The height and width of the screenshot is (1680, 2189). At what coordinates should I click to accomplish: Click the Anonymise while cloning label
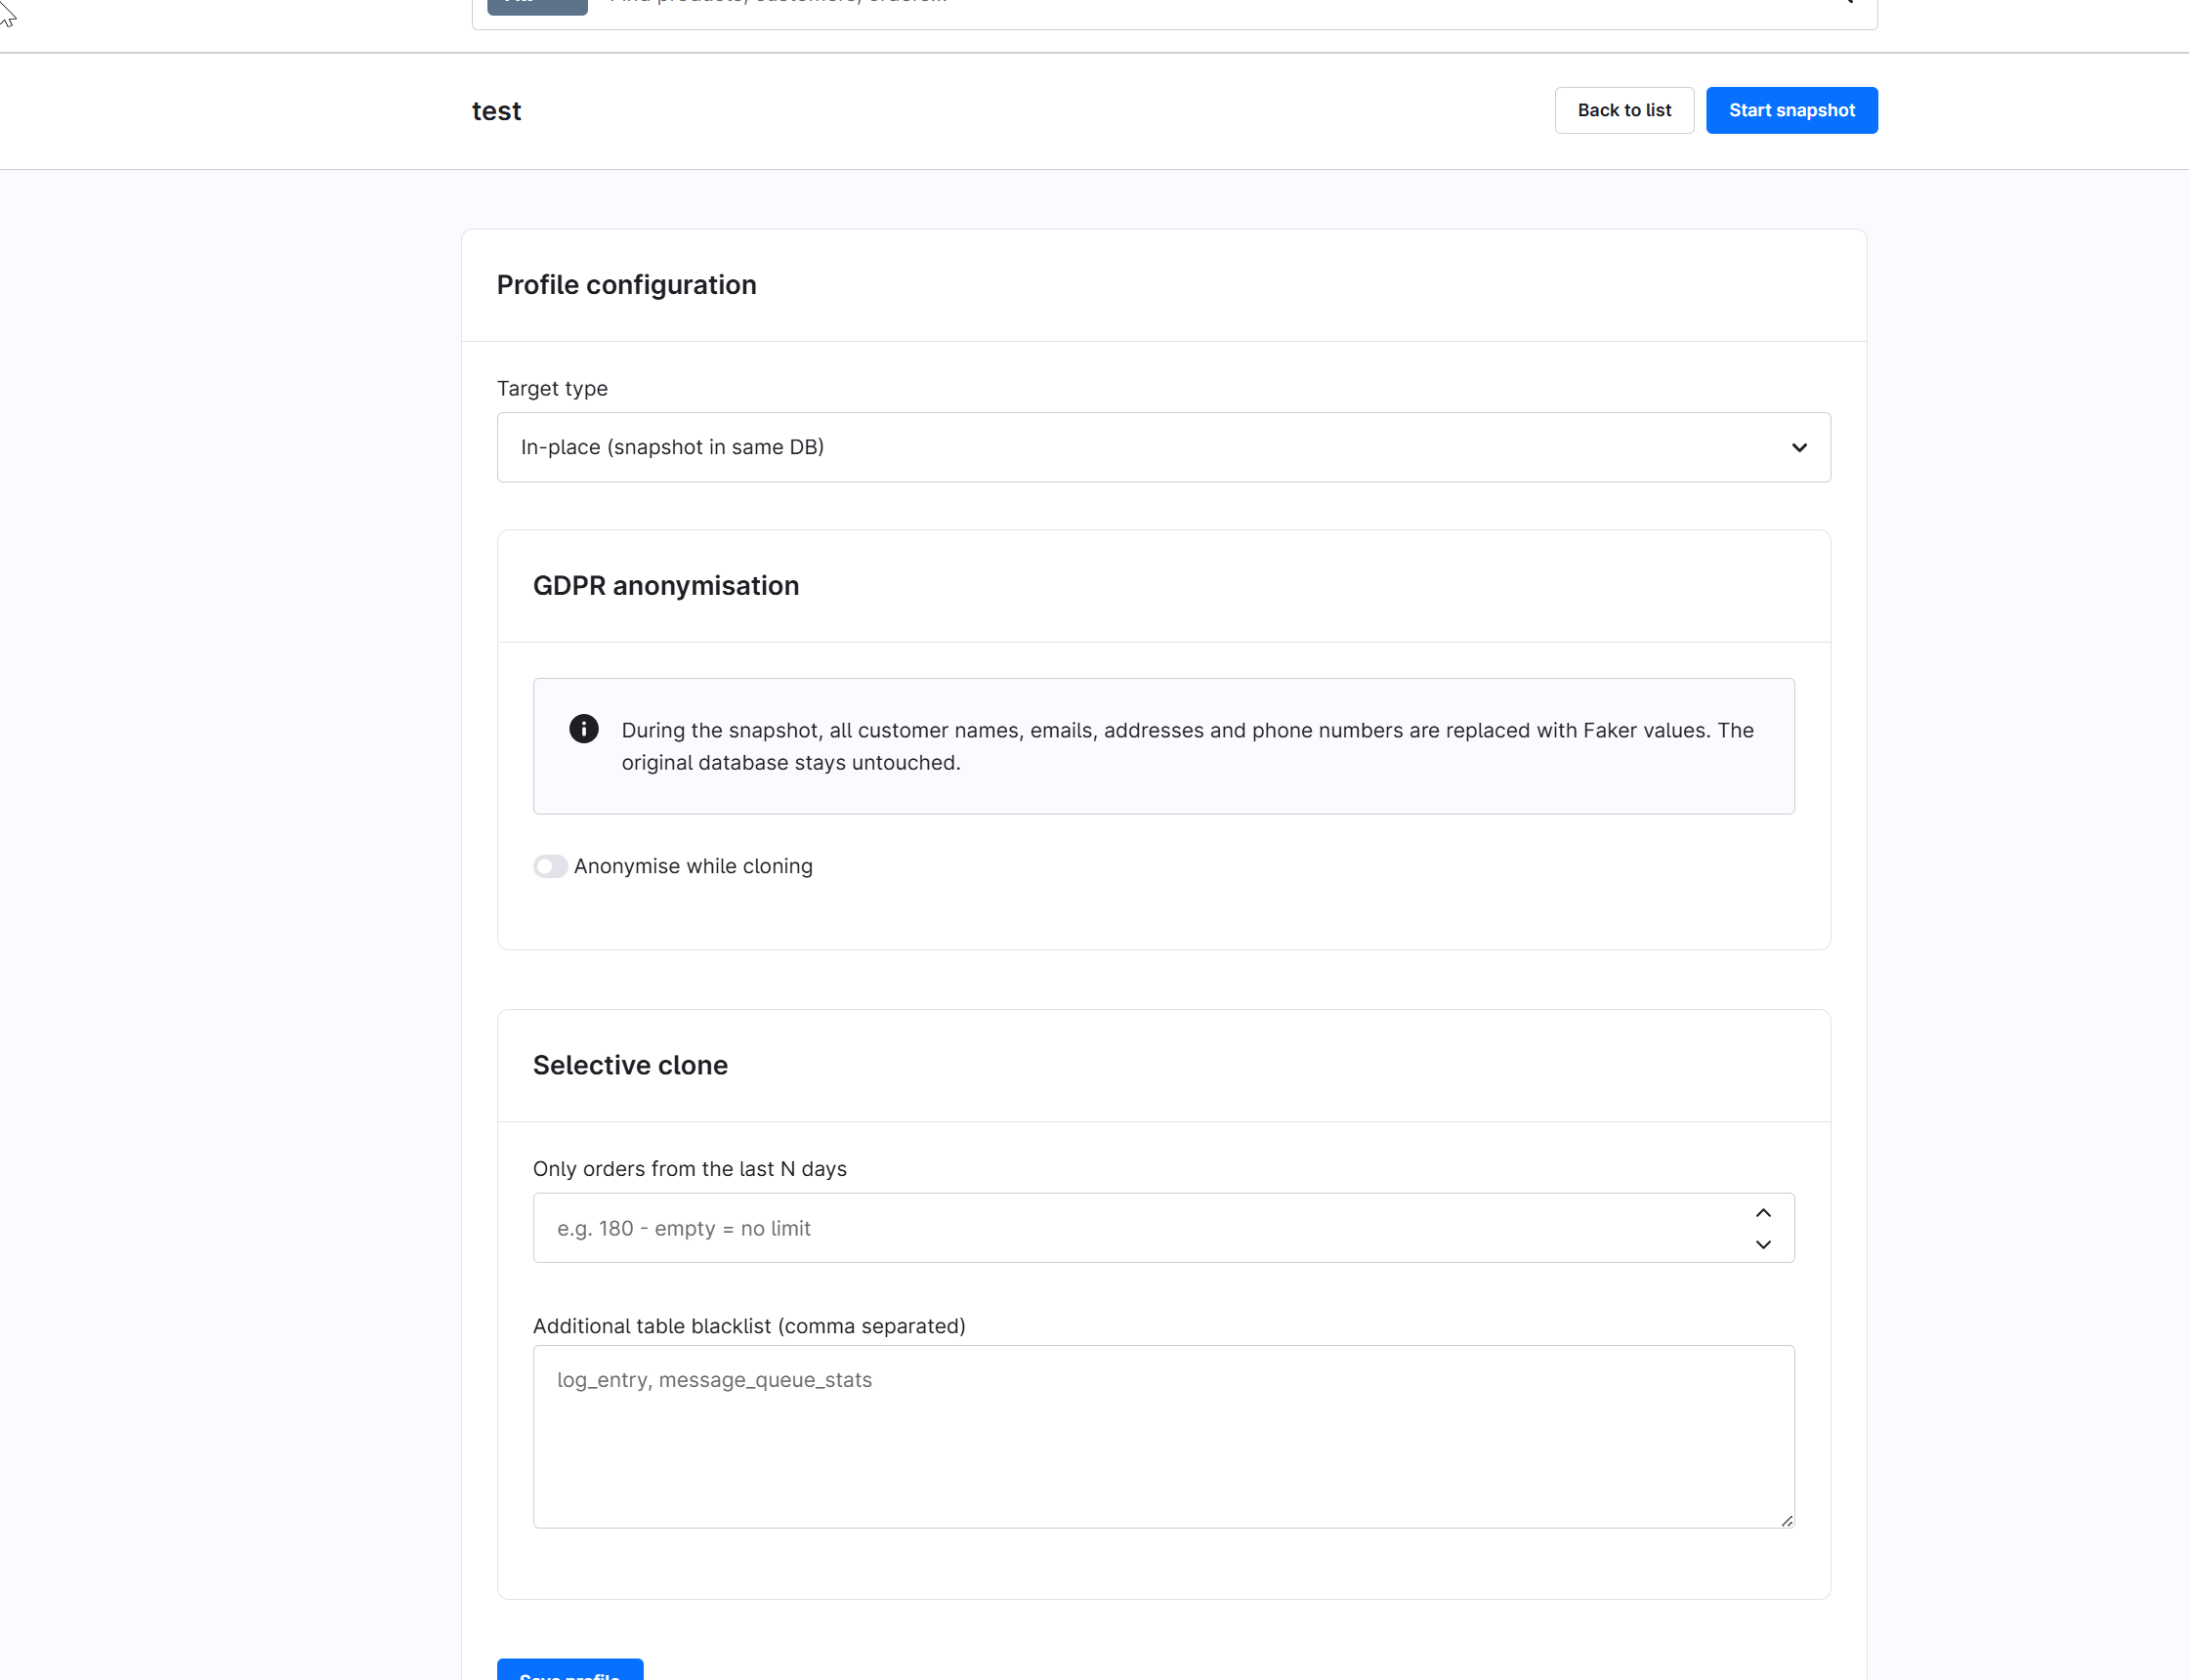[693, 866]
